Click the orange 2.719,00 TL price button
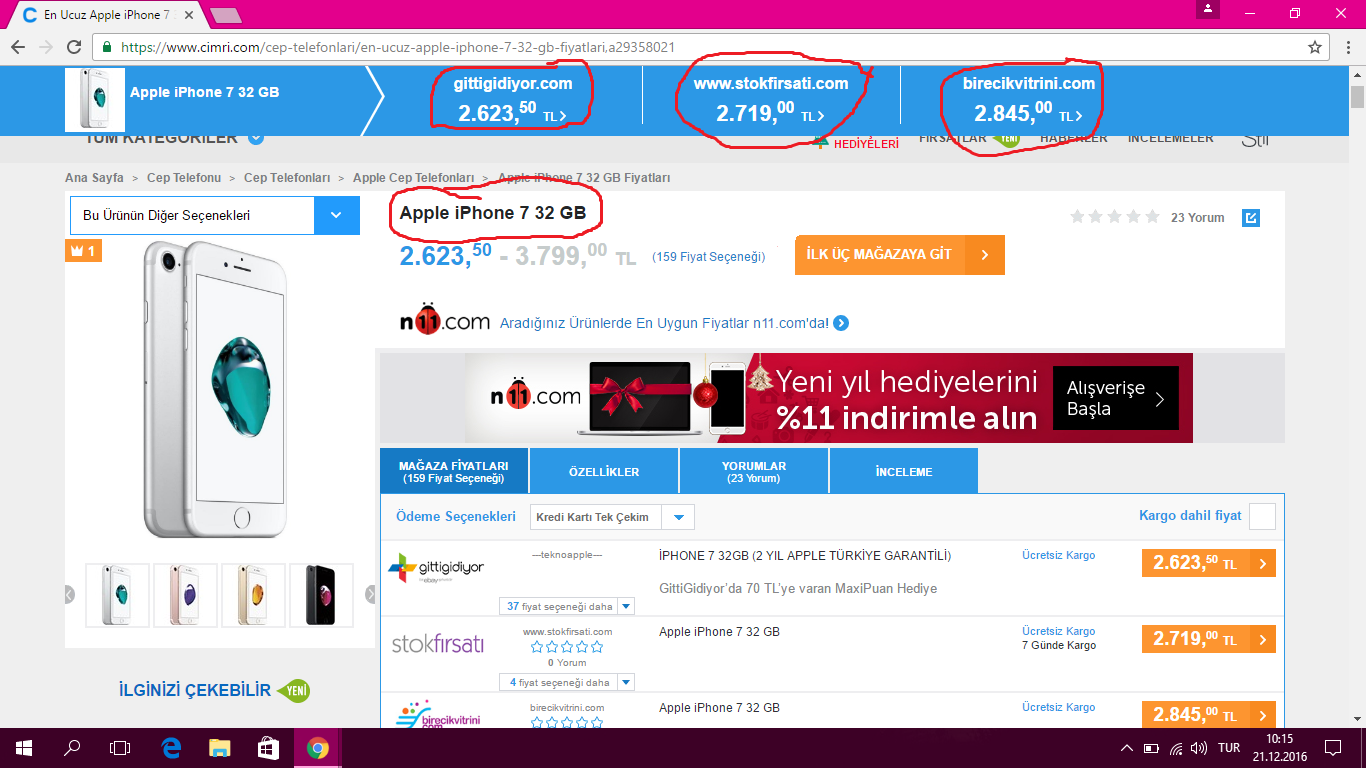This screenshot has height=768, width=1366. coord(1209,639)
